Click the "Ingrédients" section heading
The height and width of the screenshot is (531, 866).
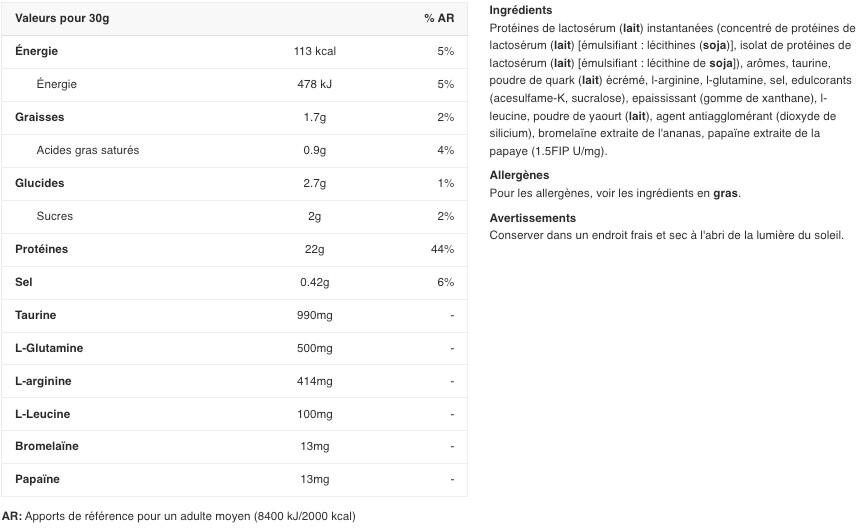(520, 10)
